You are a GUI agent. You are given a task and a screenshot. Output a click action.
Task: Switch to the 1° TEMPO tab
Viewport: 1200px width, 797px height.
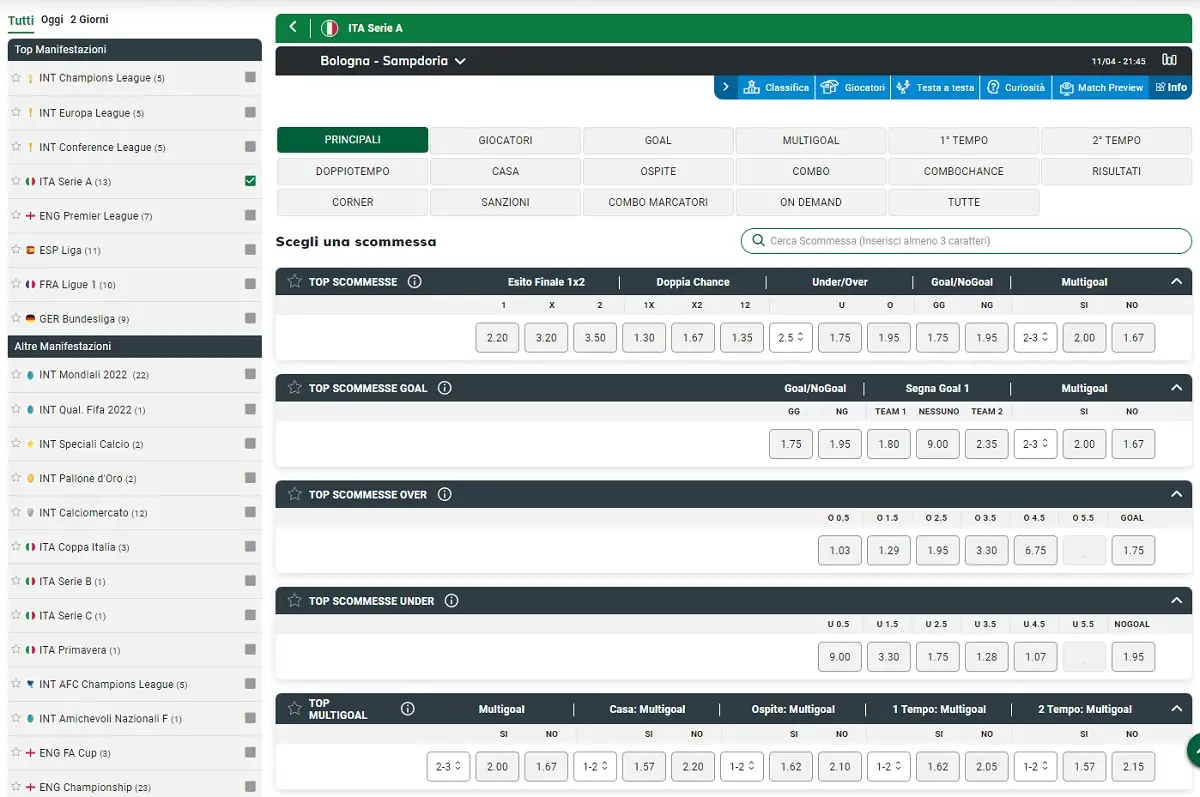coord(964,140)
